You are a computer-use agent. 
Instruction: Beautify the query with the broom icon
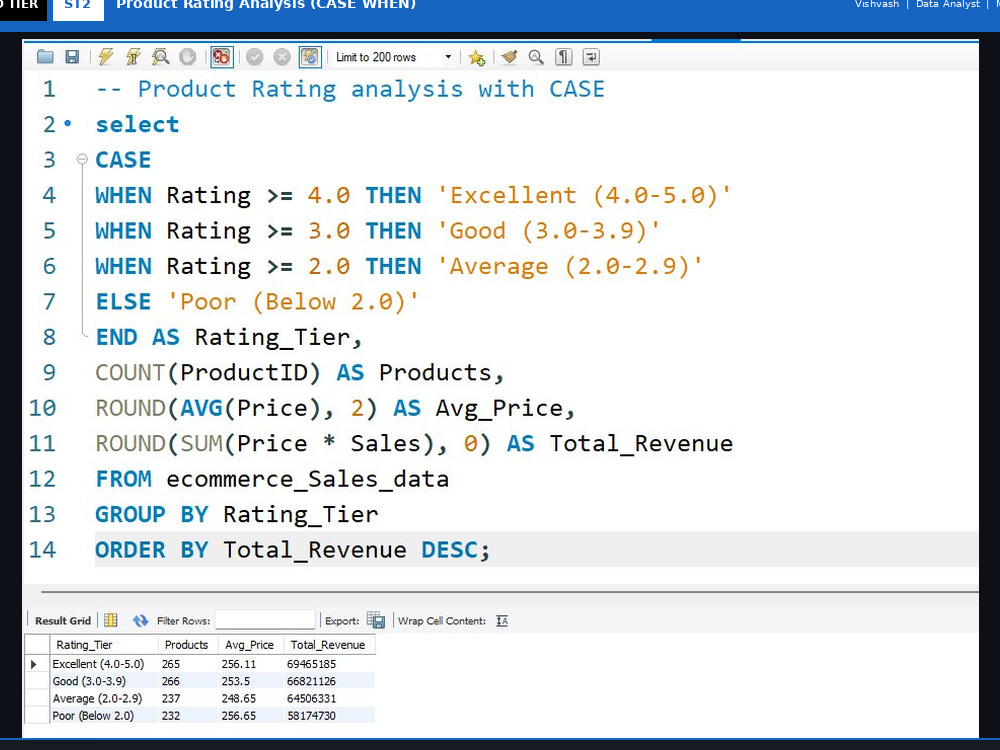509,57
